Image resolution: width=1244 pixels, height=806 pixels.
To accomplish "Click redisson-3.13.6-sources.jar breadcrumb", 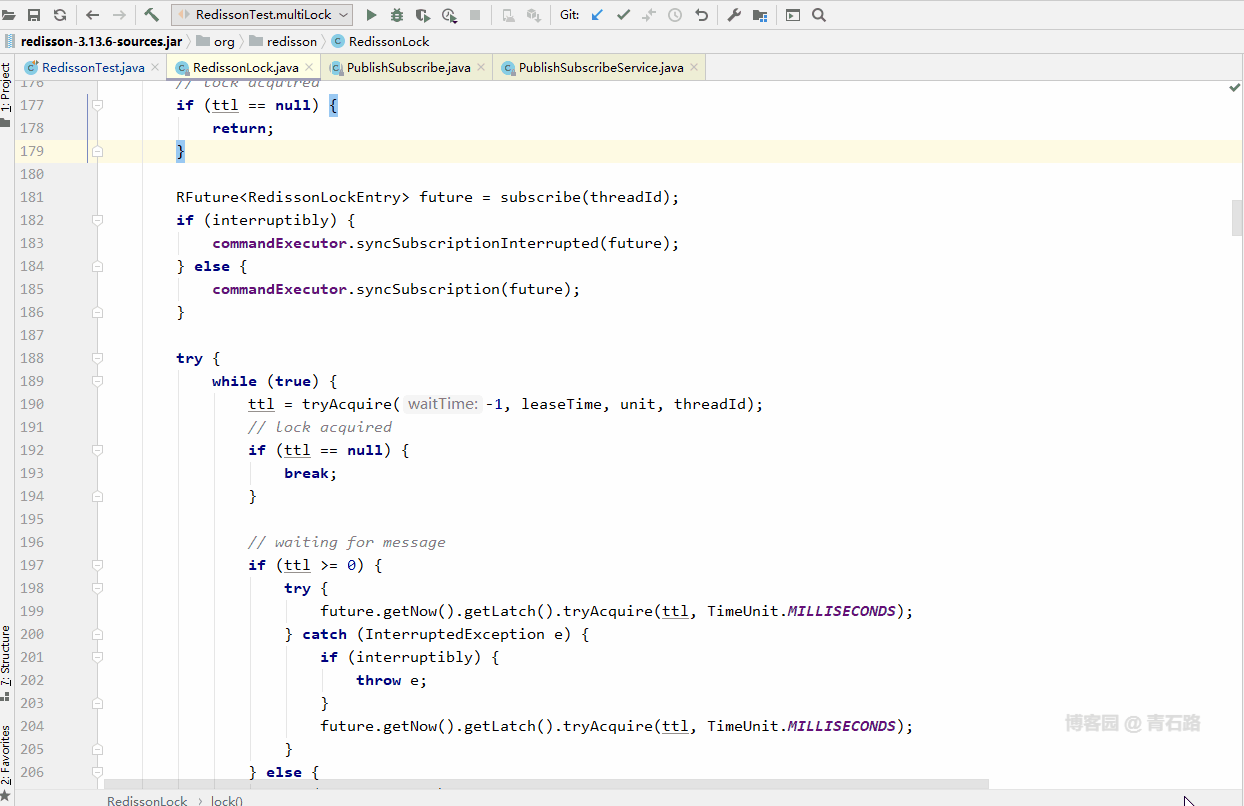I will (101, 41).
